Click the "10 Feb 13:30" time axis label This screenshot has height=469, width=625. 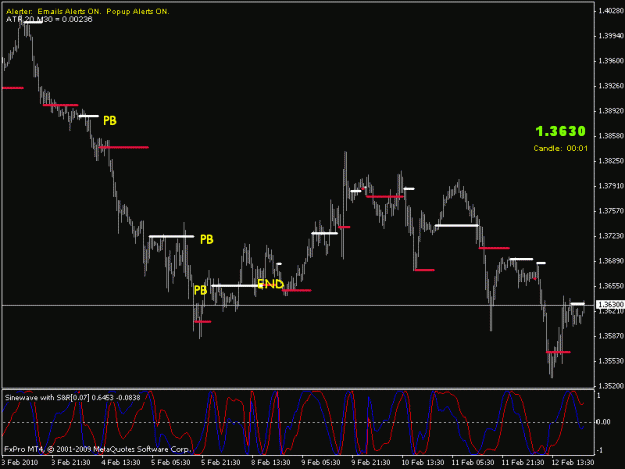pyautogui.click(x=423, y=463)
